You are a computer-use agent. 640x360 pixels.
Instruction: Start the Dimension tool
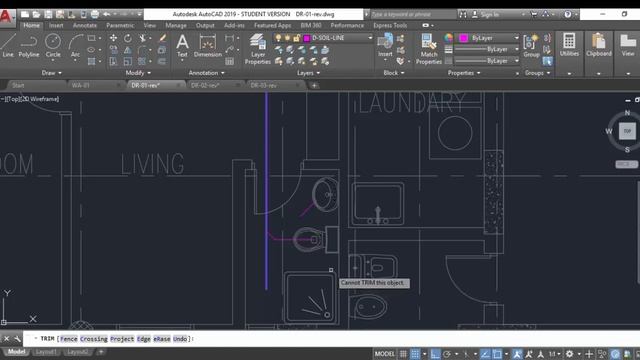(207, 45)
